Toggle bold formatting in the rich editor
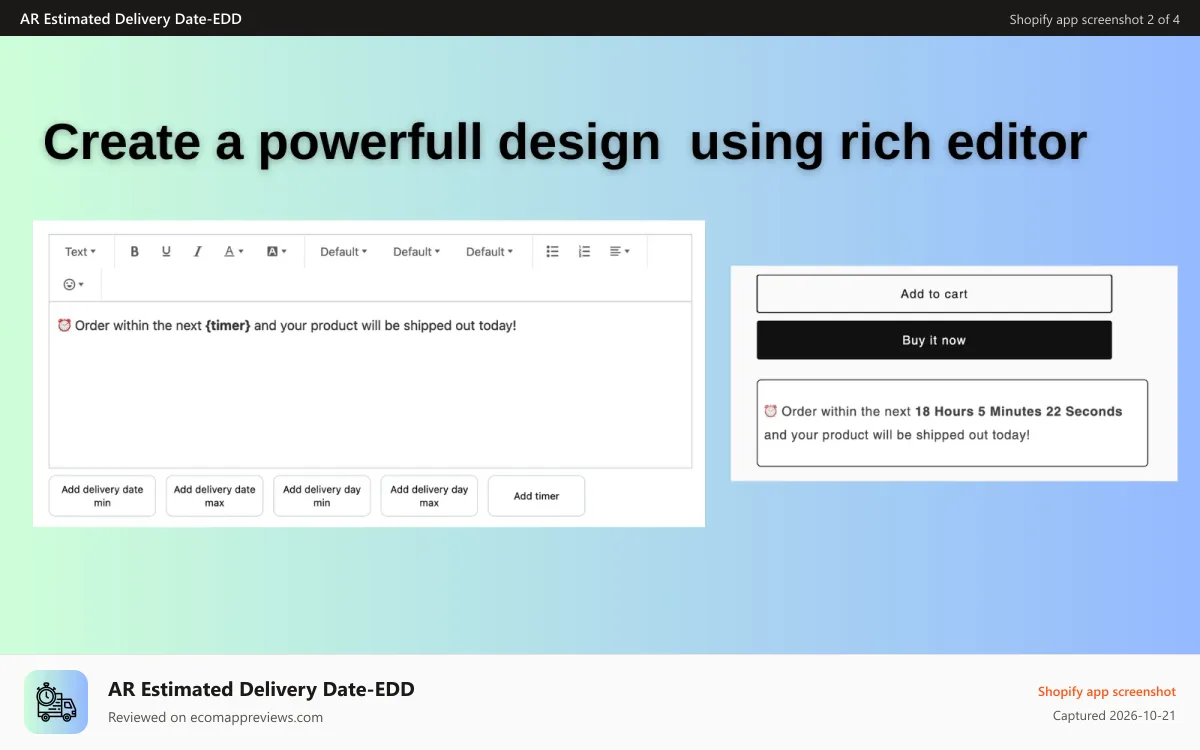Viewport: 1200px width, 750px height. coord(135,252)
